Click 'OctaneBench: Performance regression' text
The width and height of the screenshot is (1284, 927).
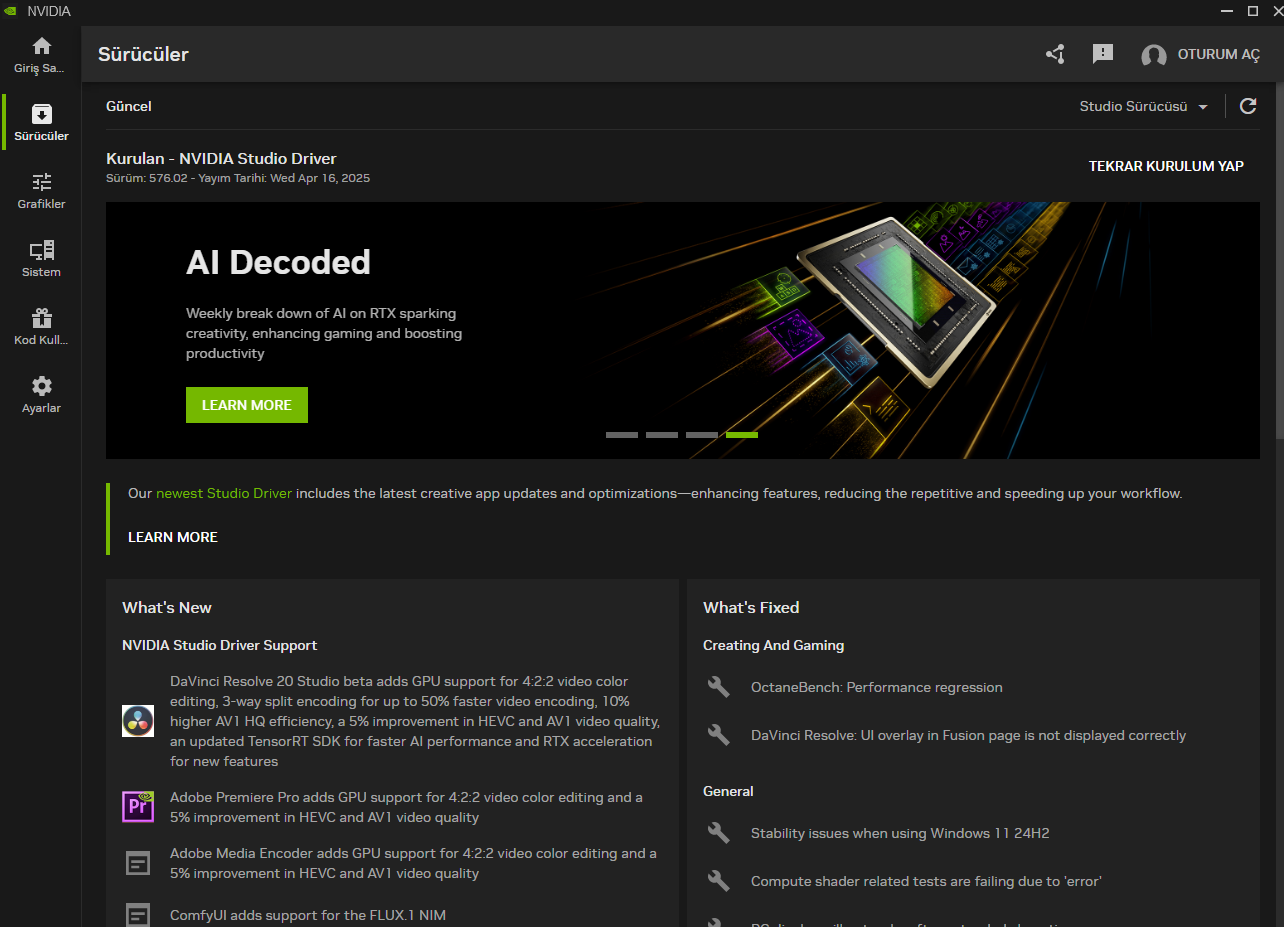[x=877, y=687]
